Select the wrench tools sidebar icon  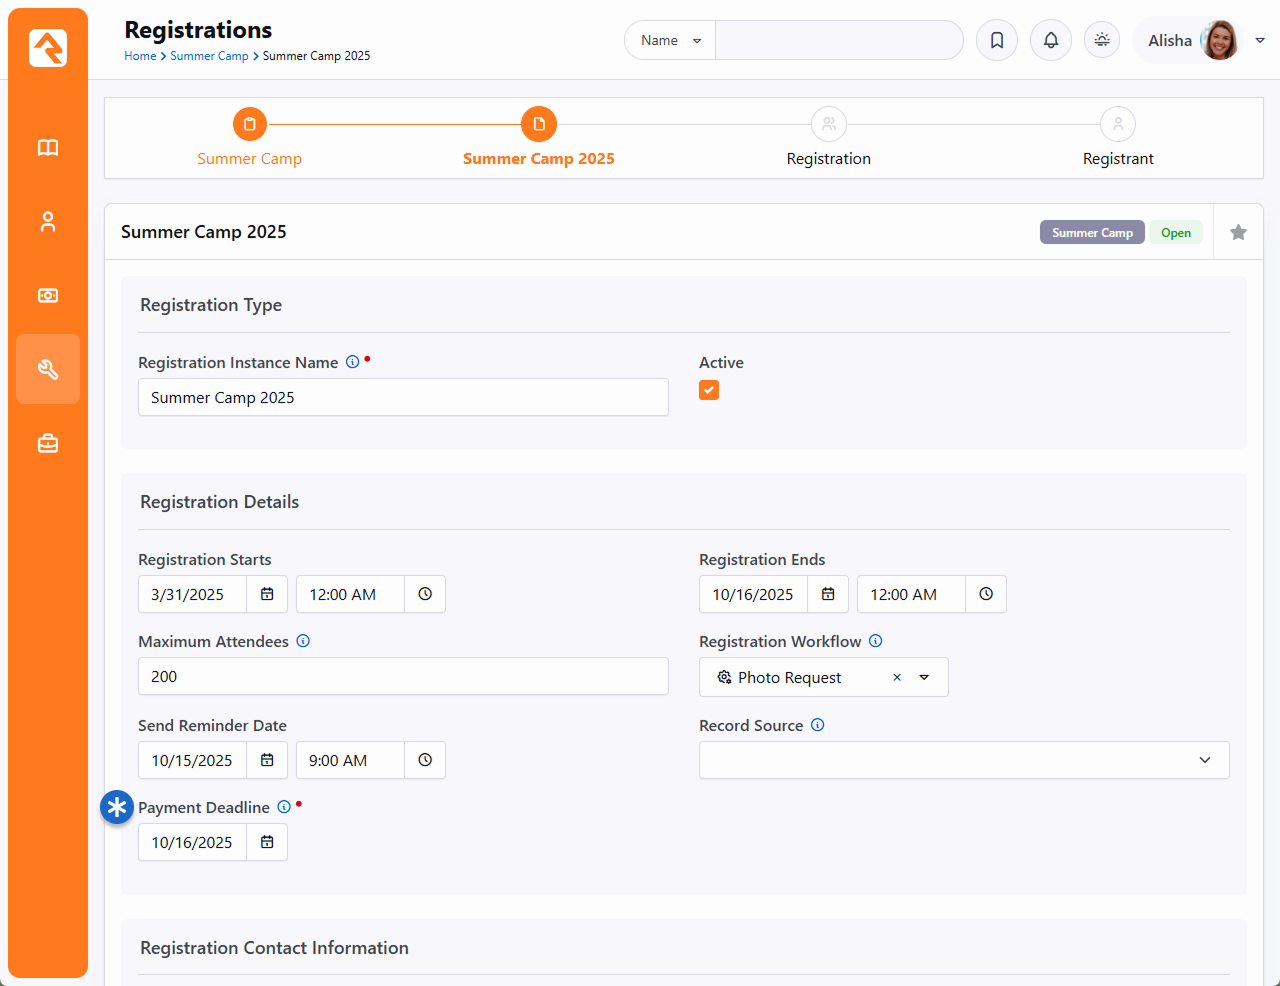coord(48,369)
